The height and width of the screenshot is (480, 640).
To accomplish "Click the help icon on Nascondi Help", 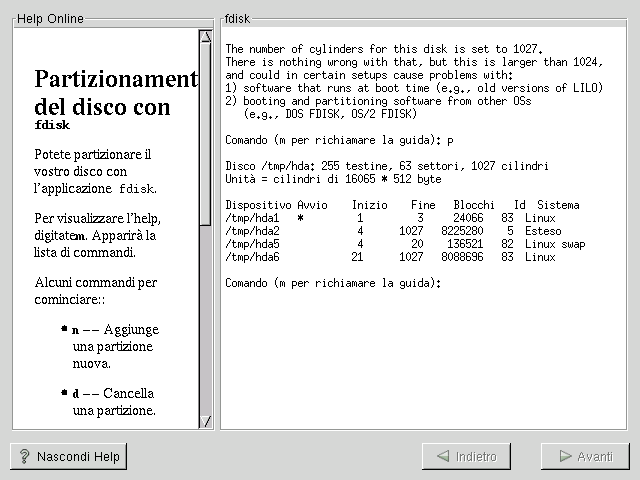I will click(24, 457).
